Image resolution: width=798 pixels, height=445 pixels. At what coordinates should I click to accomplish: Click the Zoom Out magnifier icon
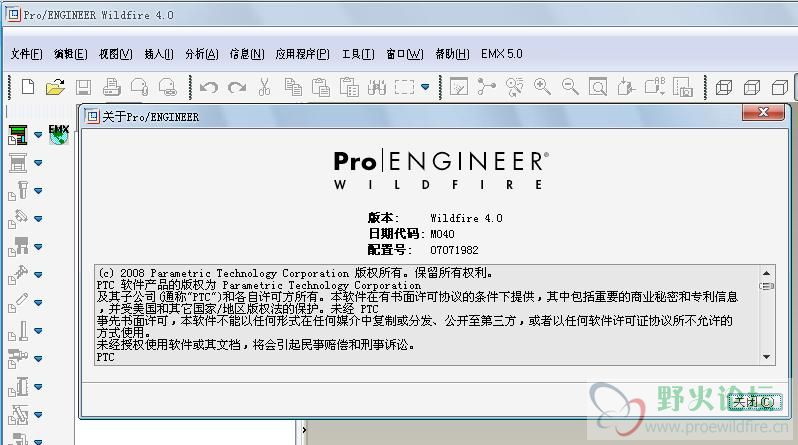(570, 87)
